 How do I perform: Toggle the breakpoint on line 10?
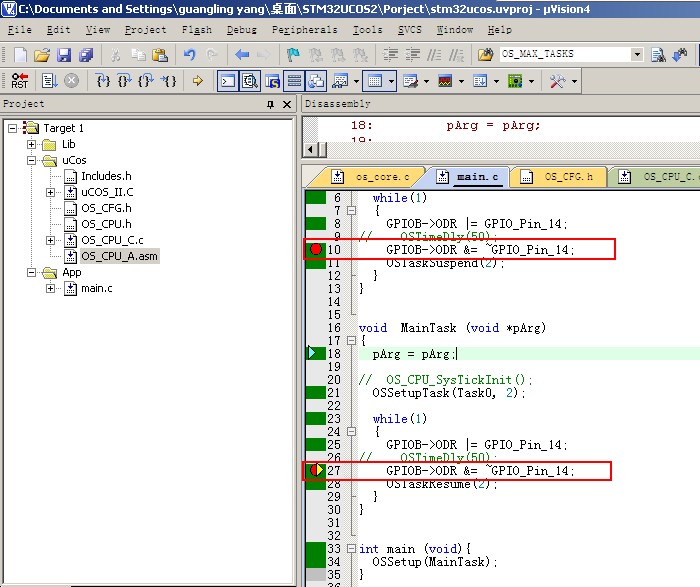tap(316, 249)
